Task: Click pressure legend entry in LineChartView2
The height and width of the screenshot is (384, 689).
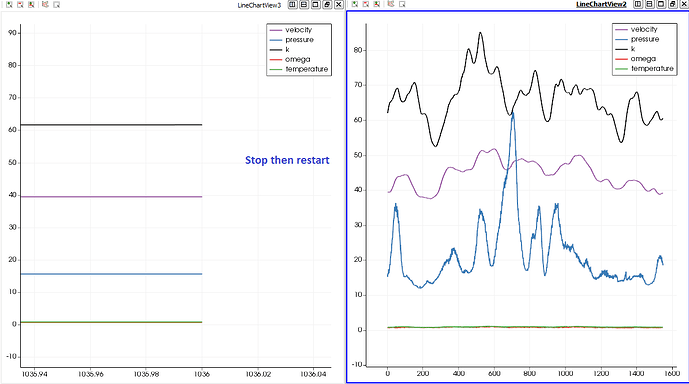Action: [x=638, y=39]
